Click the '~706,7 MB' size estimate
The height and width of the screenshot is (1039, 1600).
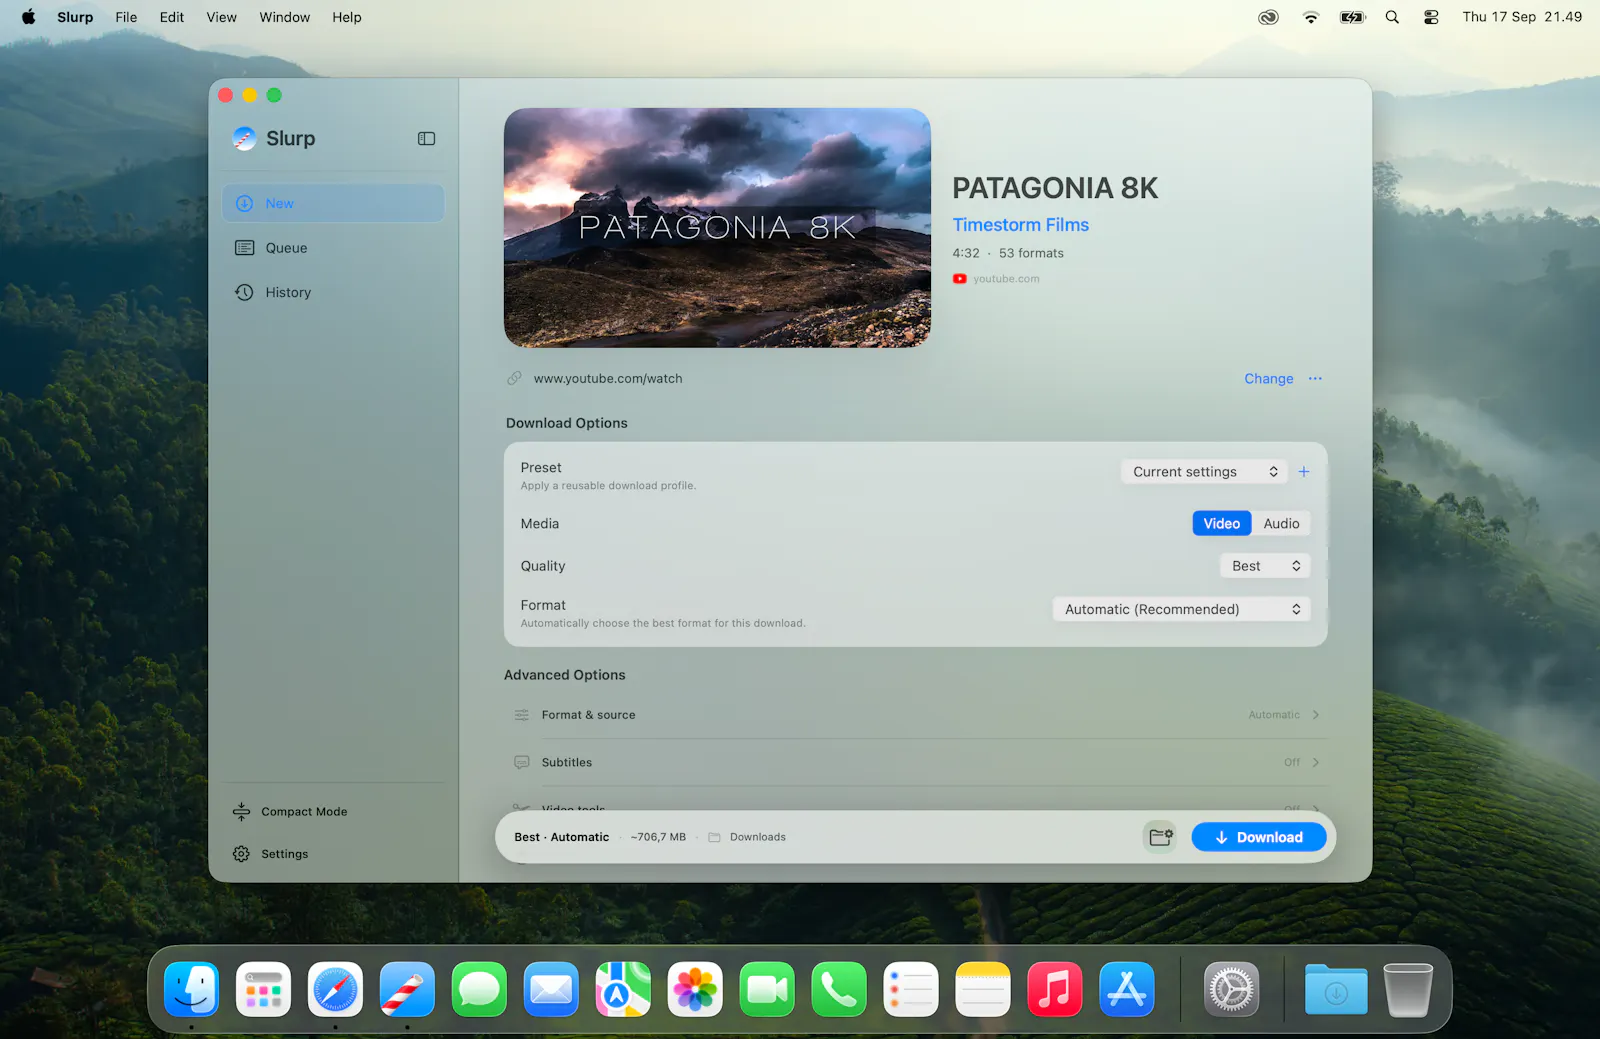point(658,837)
